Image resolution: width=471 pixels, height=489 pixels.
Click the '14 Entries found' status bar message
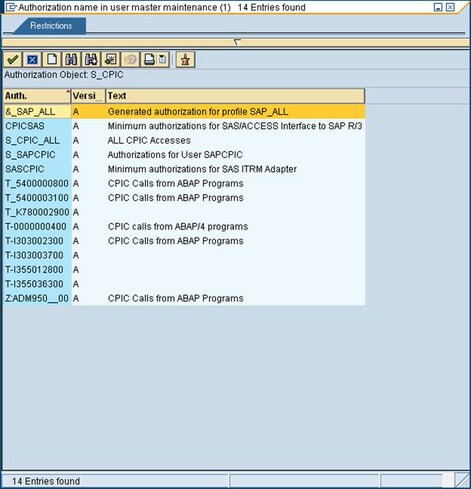46,481
